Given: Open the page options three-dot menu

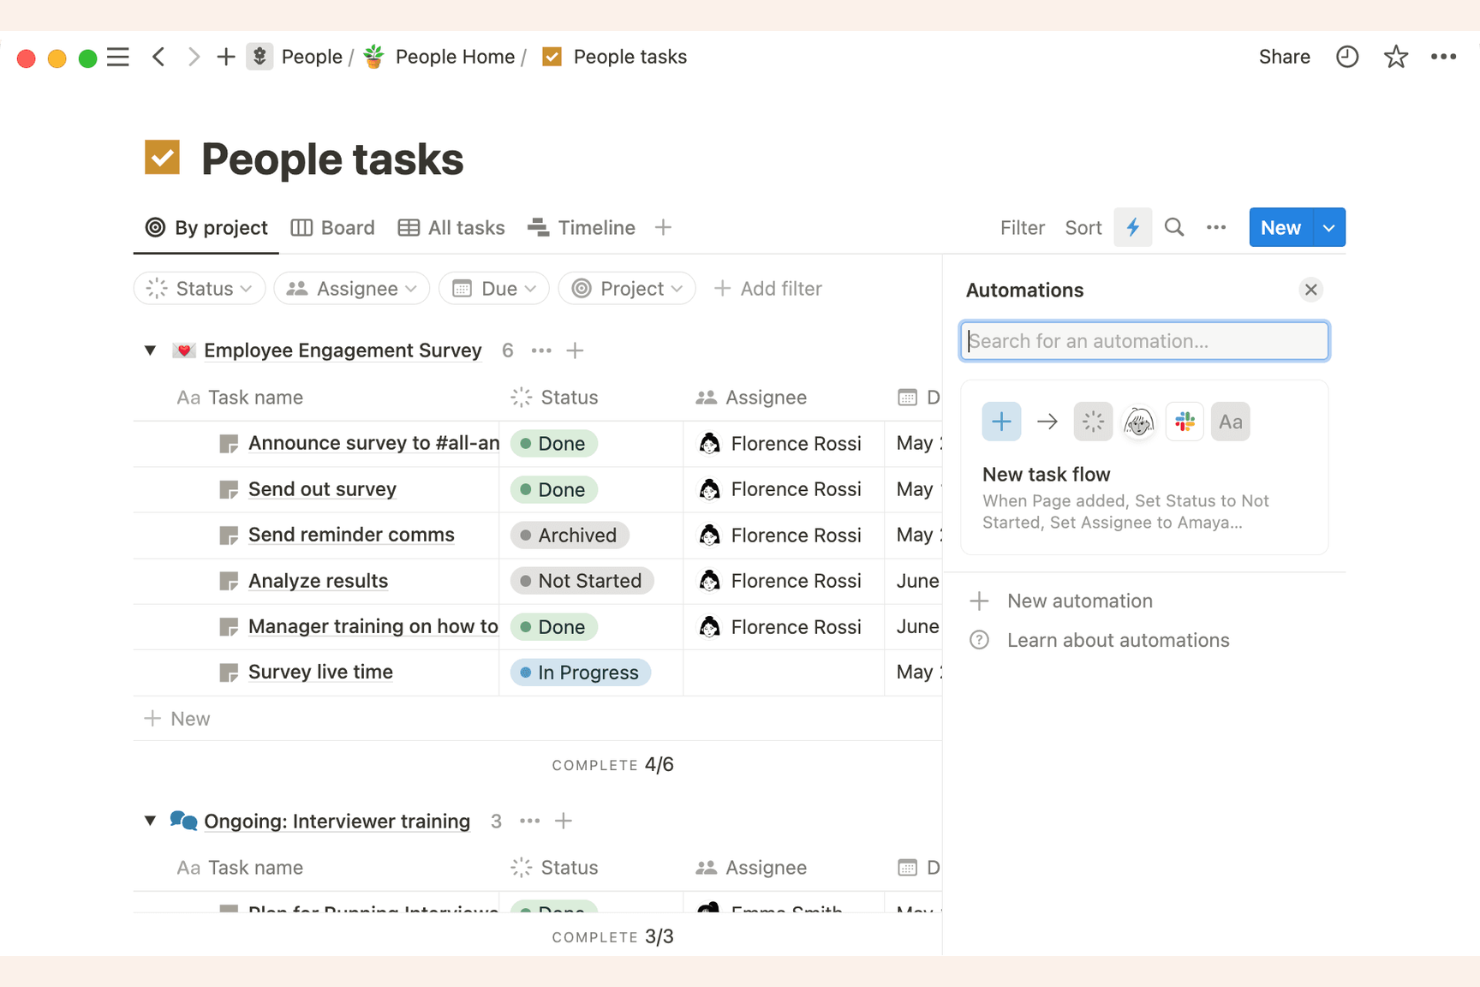Looking at the screenshot, I should 1443,57.
